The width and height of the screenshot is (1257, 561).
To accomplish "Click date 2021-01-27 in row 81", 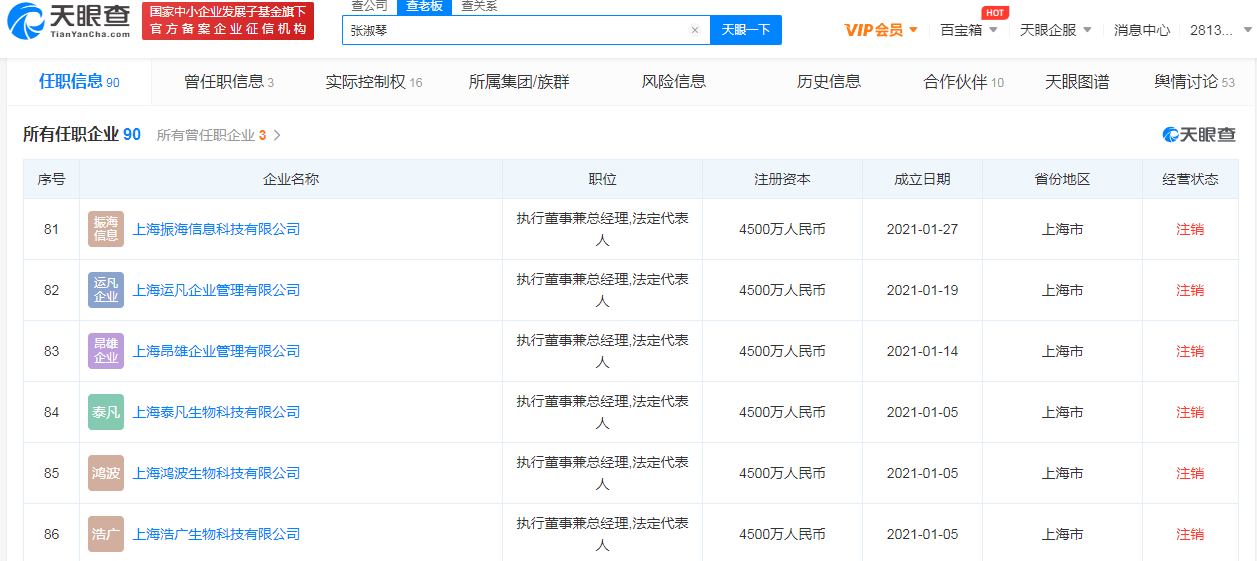I will [922, 229].
